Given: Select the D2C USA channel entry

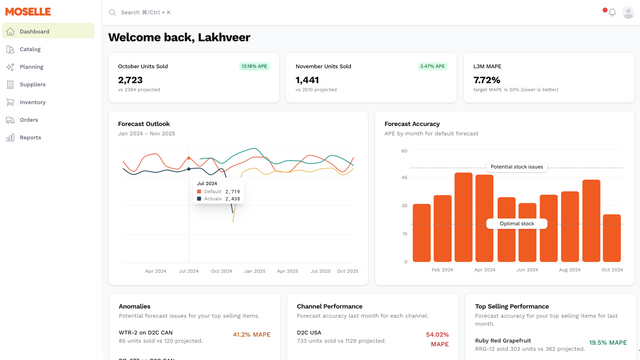Looking at the screenshot, I should [x=373, y=338].
